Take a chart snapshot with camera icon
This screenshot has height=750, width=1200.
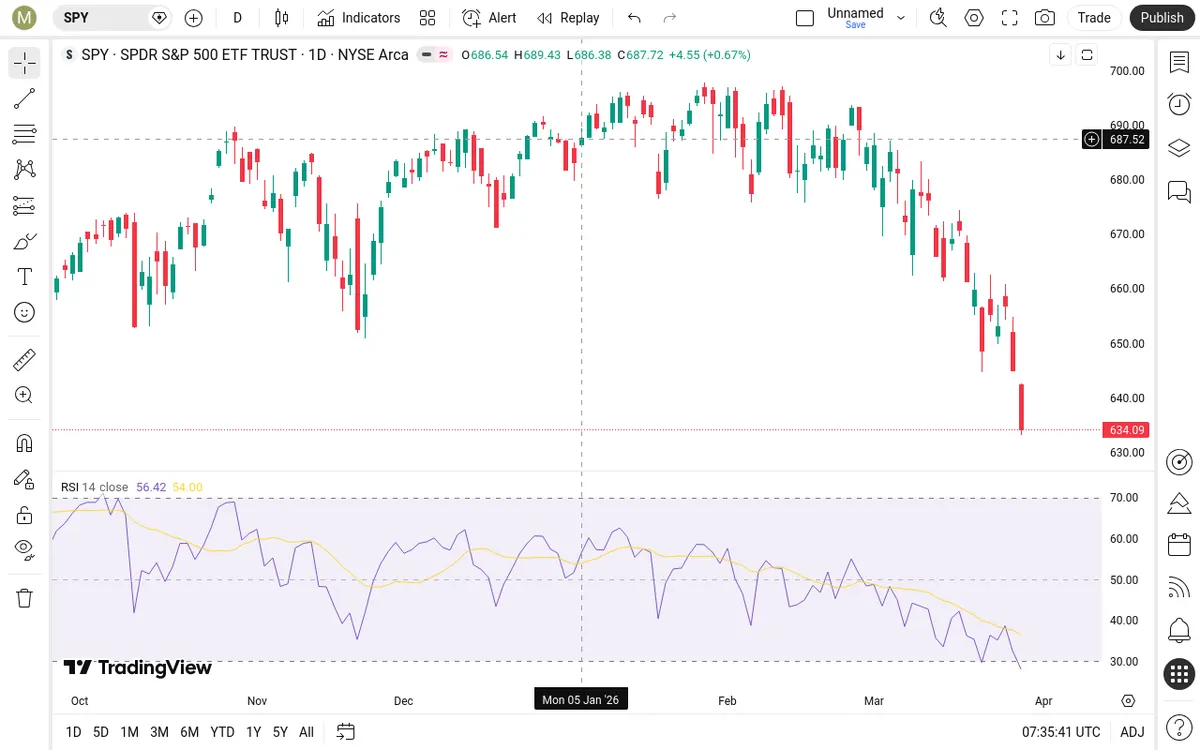pyautogui.click(x=1044, y=18)
